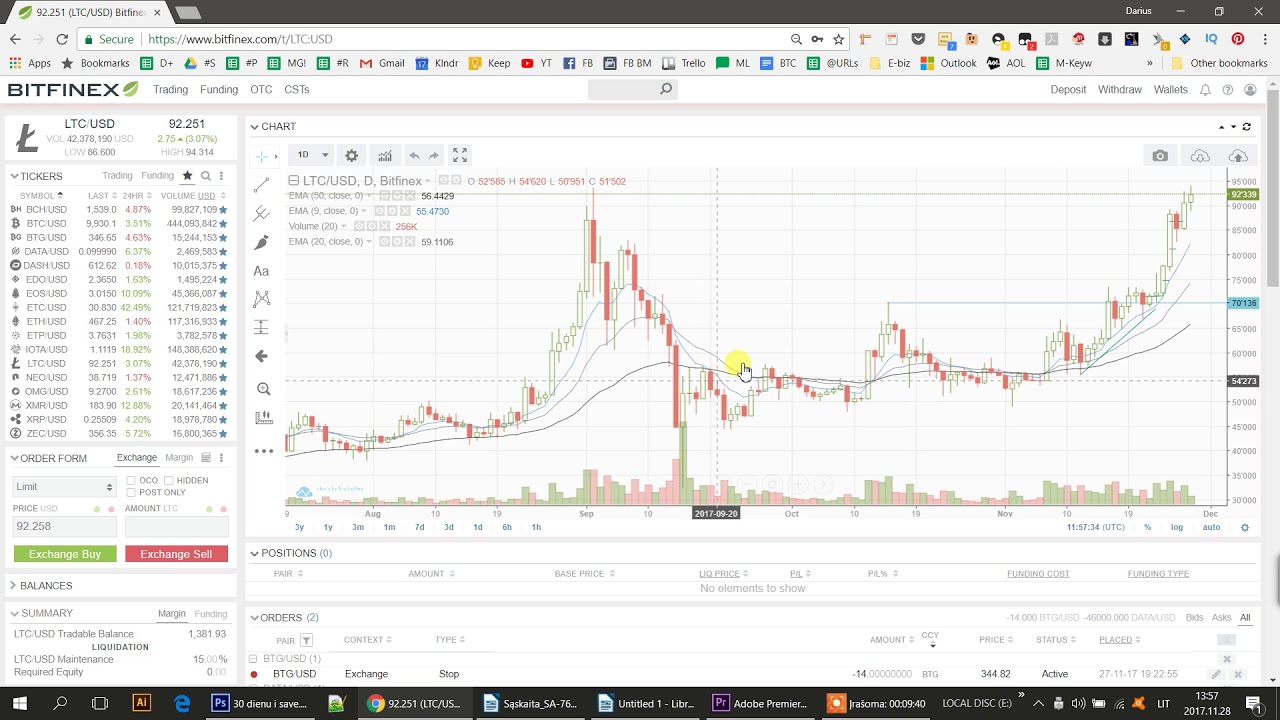The image size is (1280, 720).
Task: Switch order form to Exchange tab
Action: 136,458
